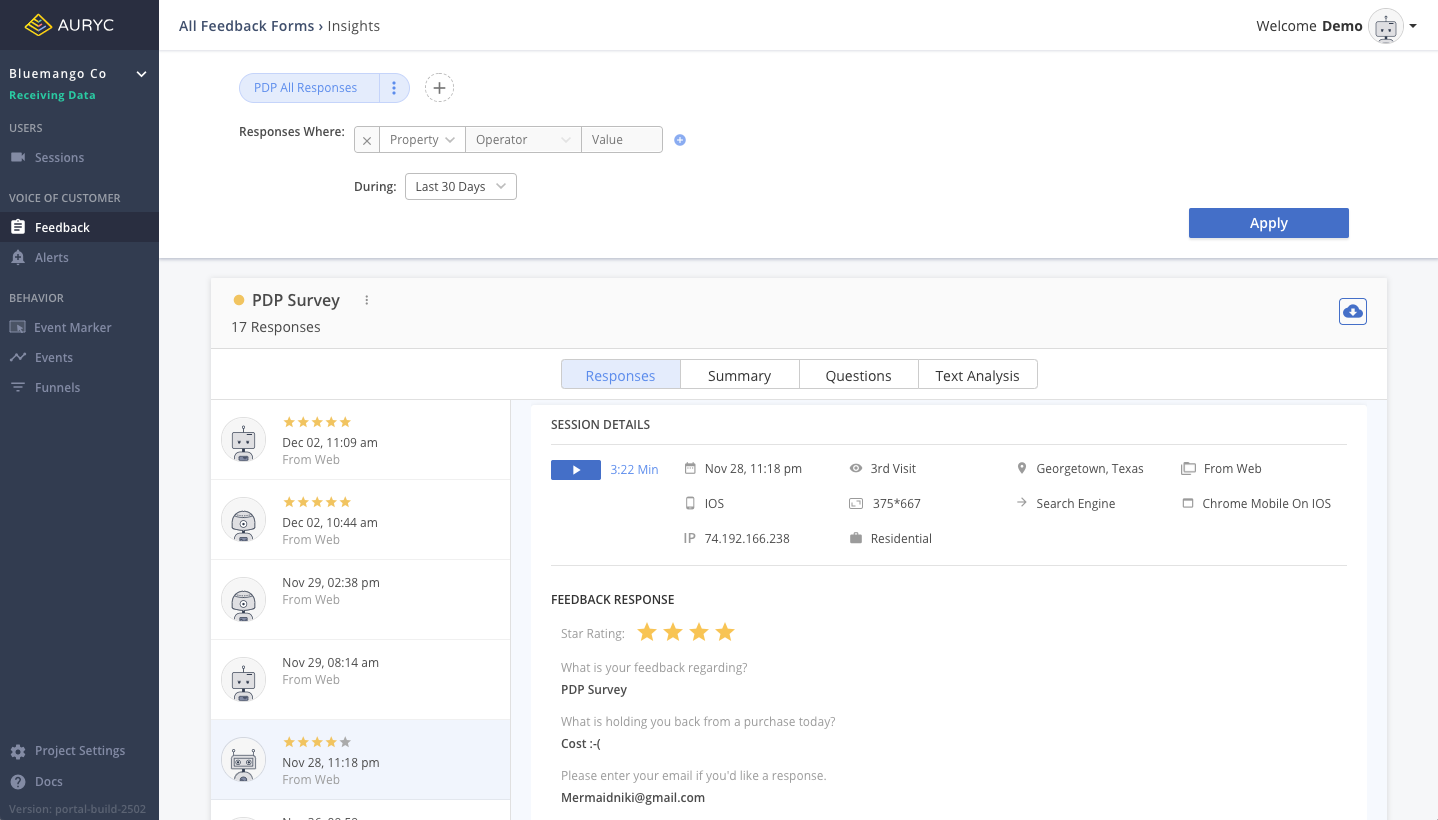The height and width of the screenshot is (820, 1438).
Task: Expand the Operator dropdown
Action: [522, 140]
